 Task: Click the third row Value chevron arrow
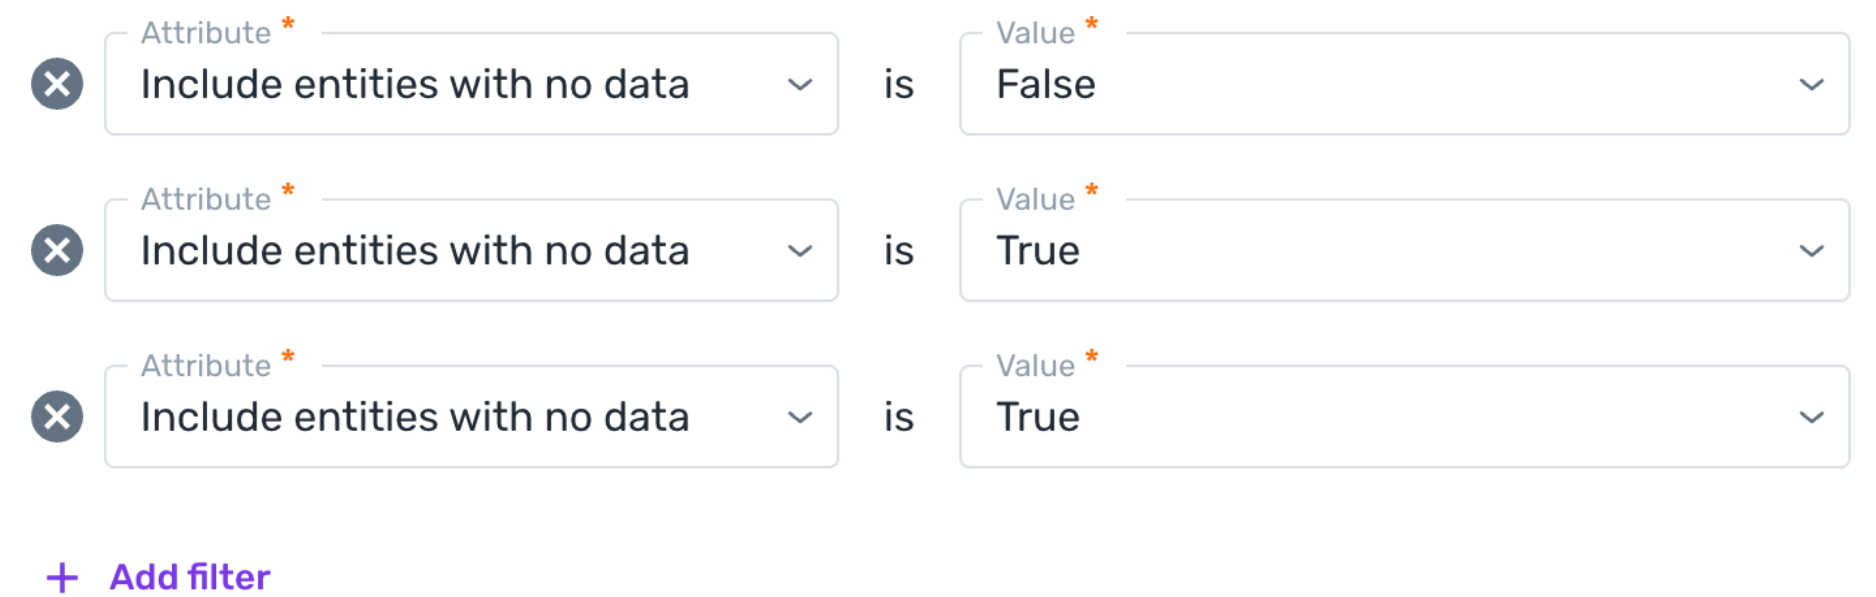1812,417
